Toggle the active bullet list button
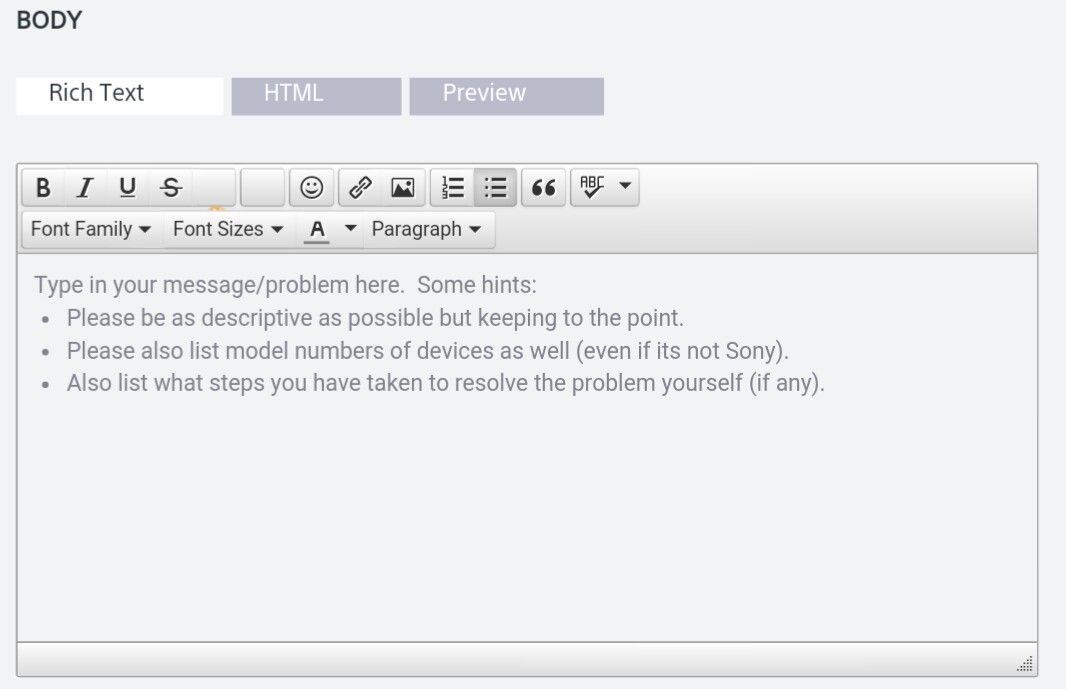This screenshot has height=689, width=1066. coord(495,188)
